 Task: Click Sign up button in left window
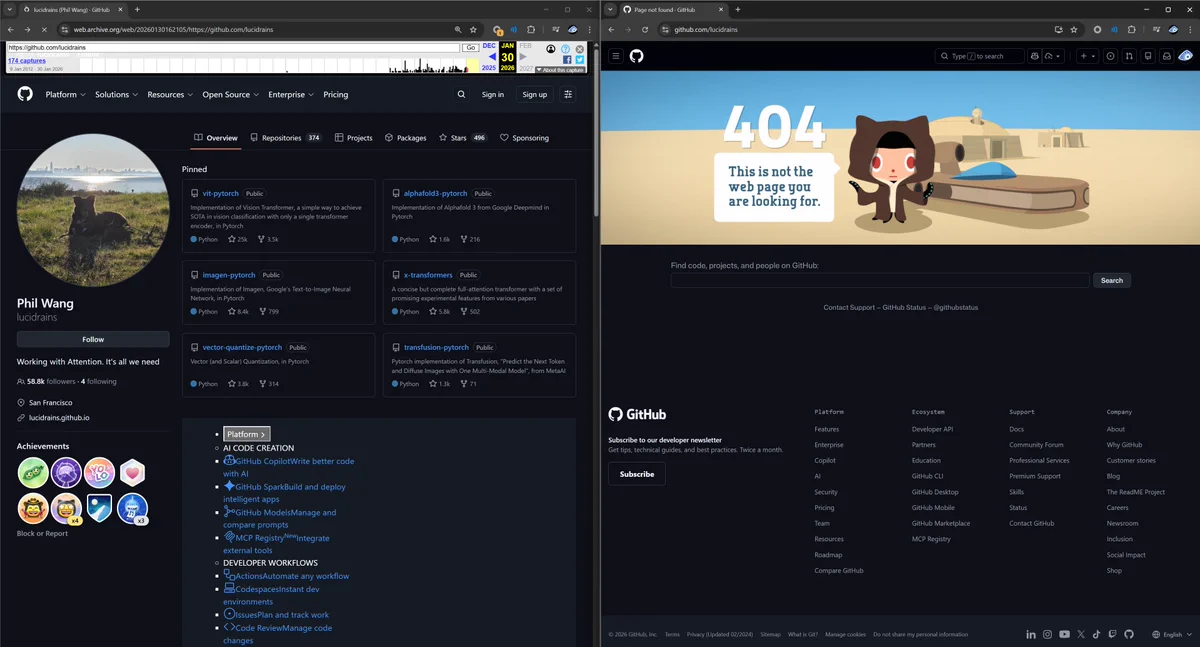click(535, 94)
